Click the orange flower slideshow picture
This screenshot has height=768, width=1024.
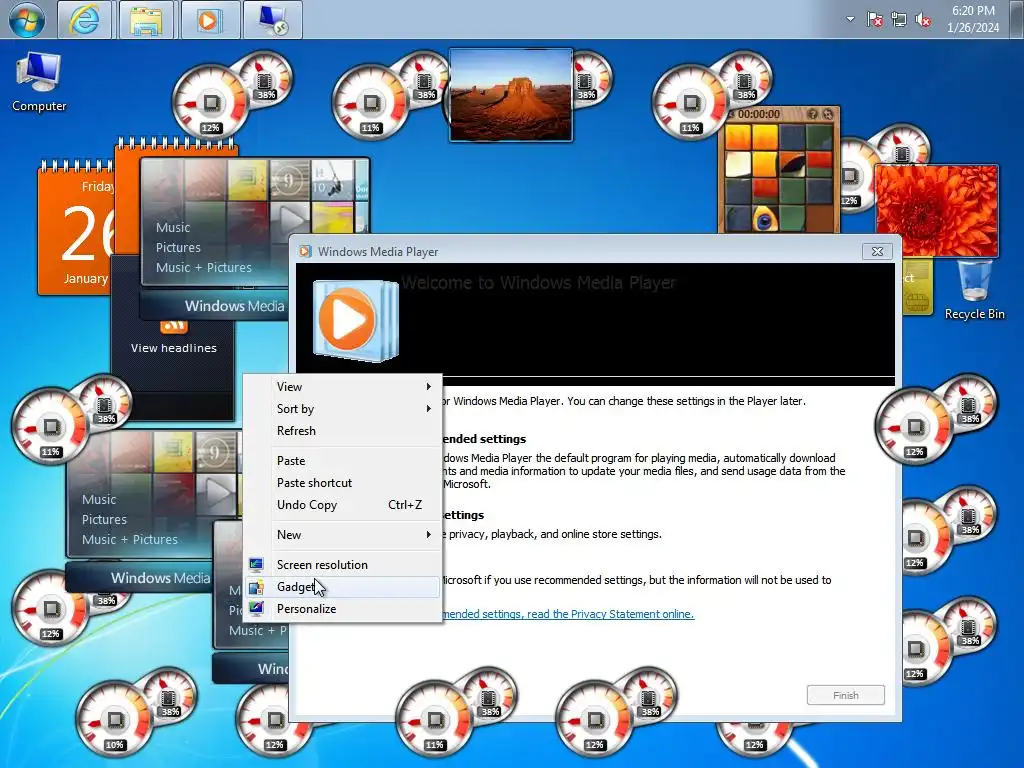pos(936,210)
